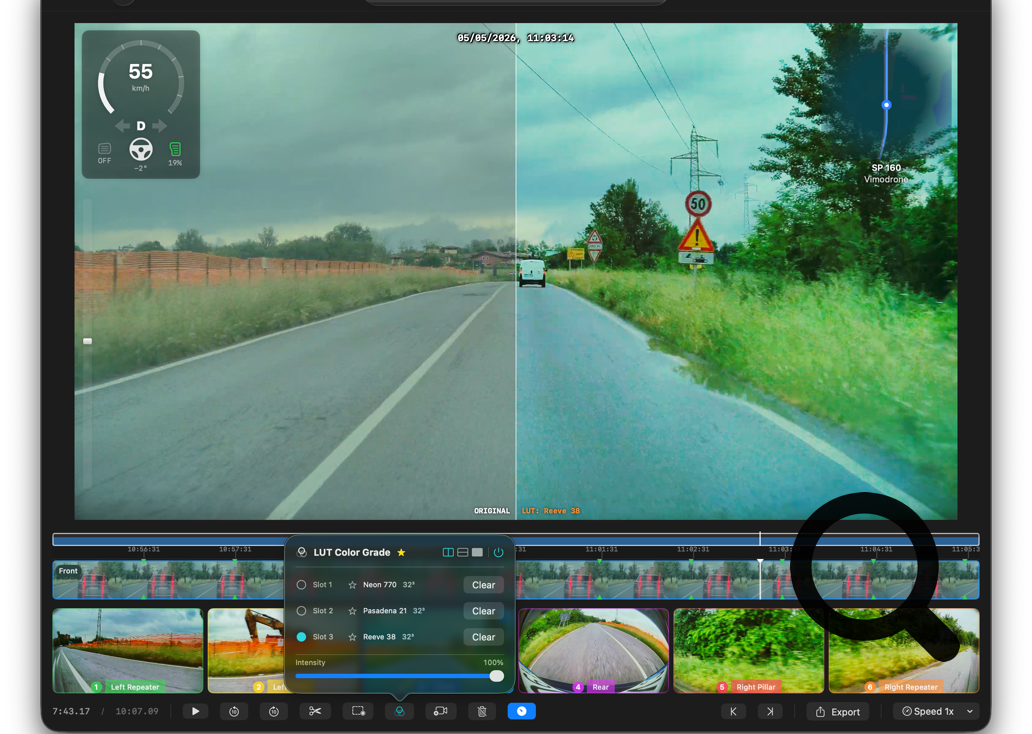
Task: Export the current clip
Action: (838, 712)
